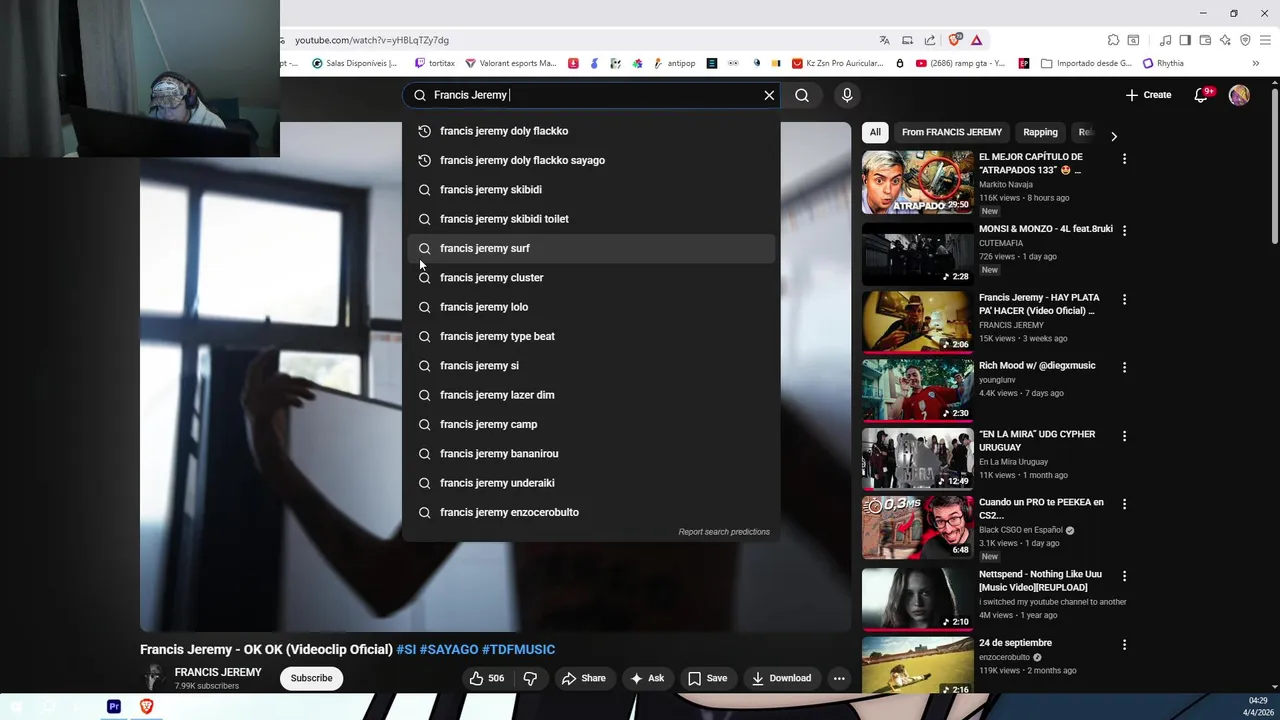
Task: Start voice search with the microphone icon
Action: [x=847, y=95]
